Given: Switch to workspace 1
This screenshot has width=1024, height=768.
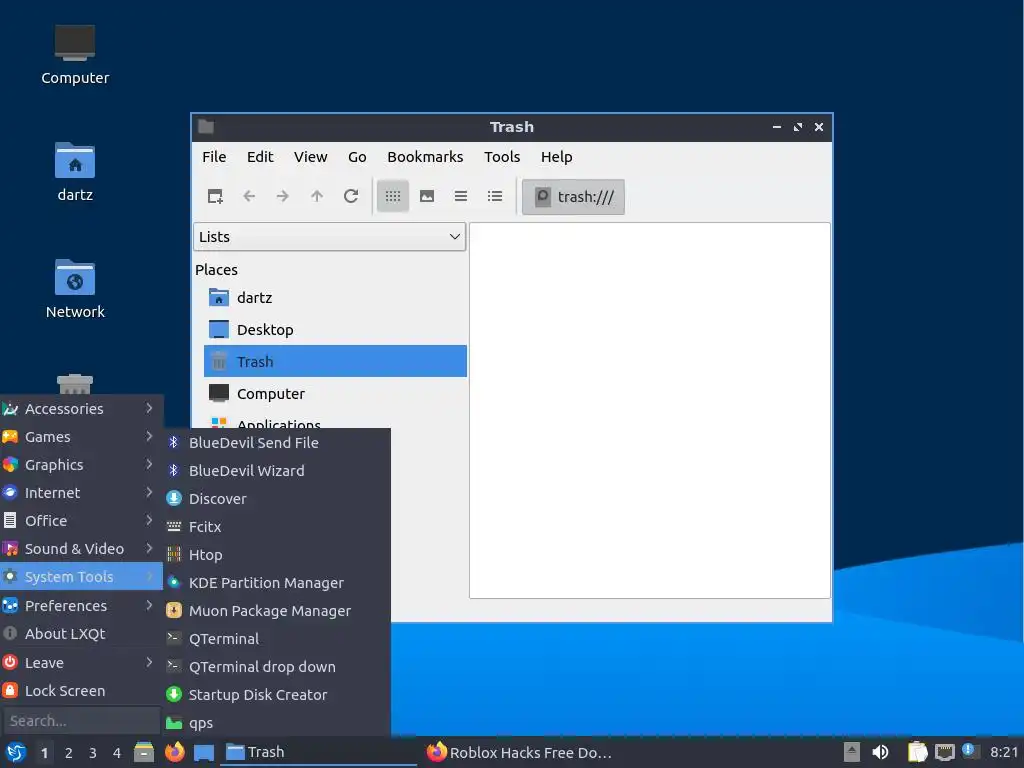Looking at the screenshot, I should (x=44, y=753).
